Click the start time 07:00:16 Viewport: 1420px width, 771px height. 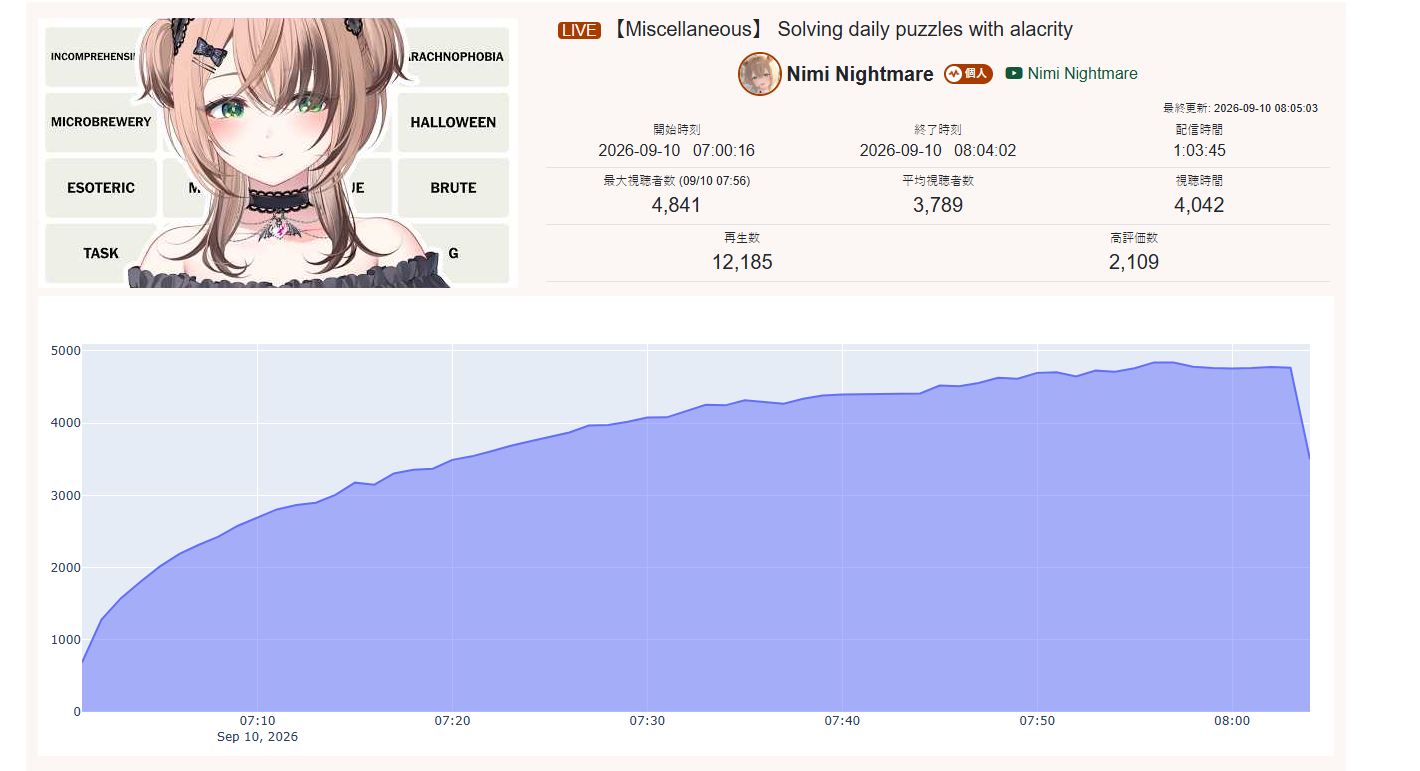[x=724, y=151]
